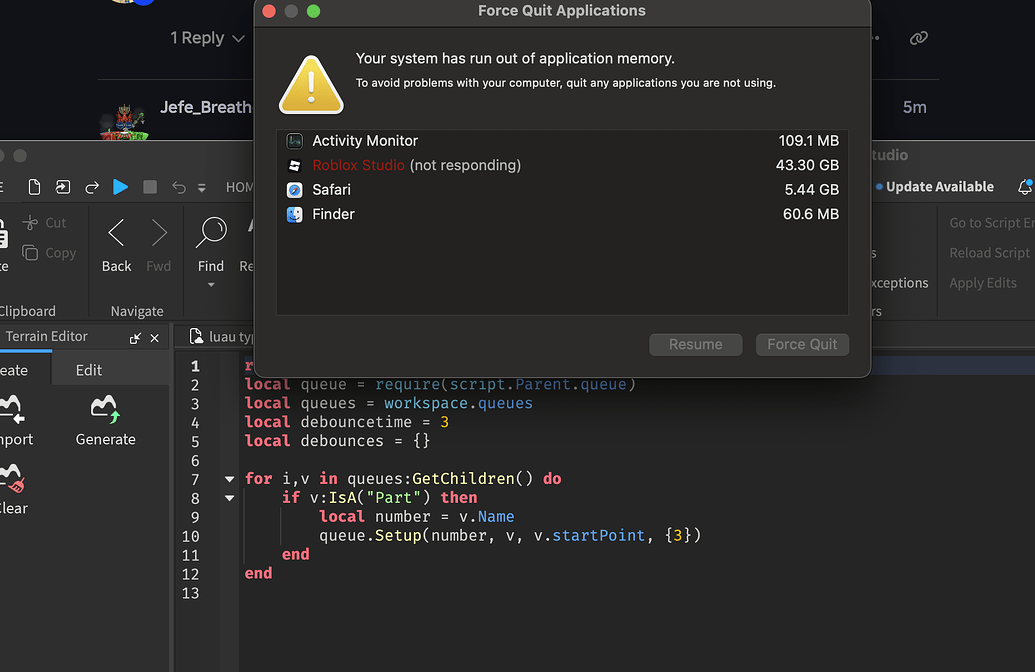Click the Force Quit button

(x=802, y=345)
